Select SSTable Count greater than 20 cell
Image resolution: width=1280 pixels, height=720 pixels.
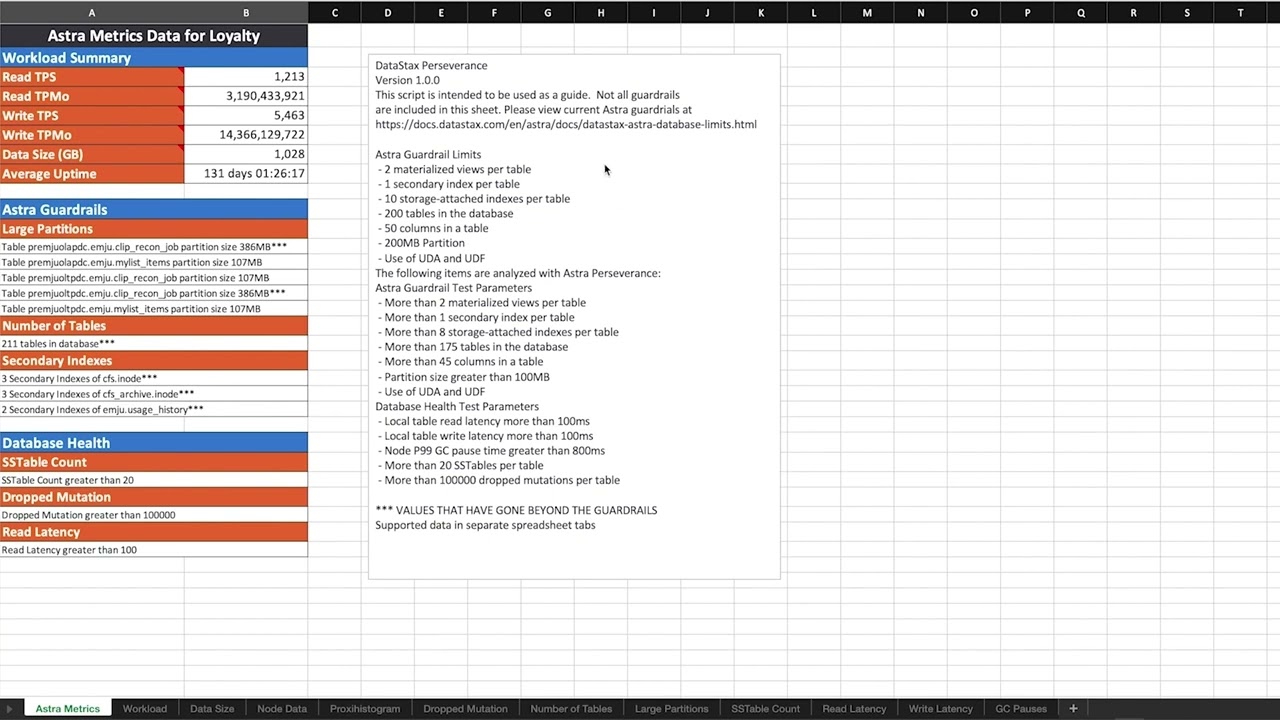tap(154, 480)
